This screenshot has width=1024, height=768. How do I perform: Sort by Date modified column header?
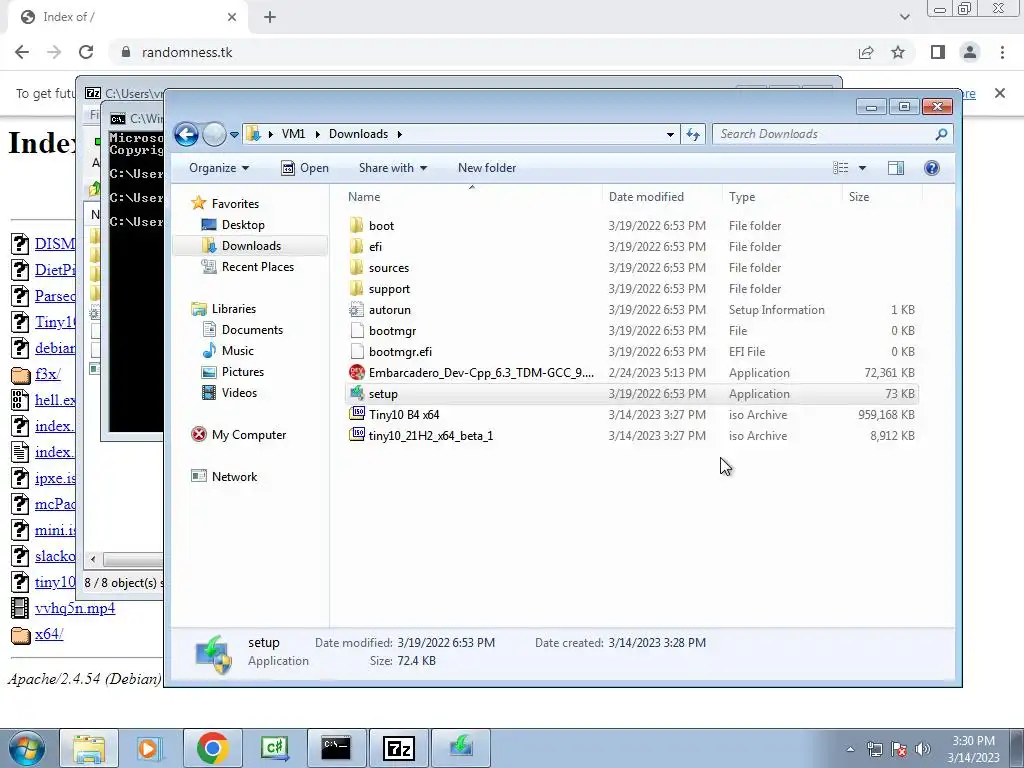point(662,197)
